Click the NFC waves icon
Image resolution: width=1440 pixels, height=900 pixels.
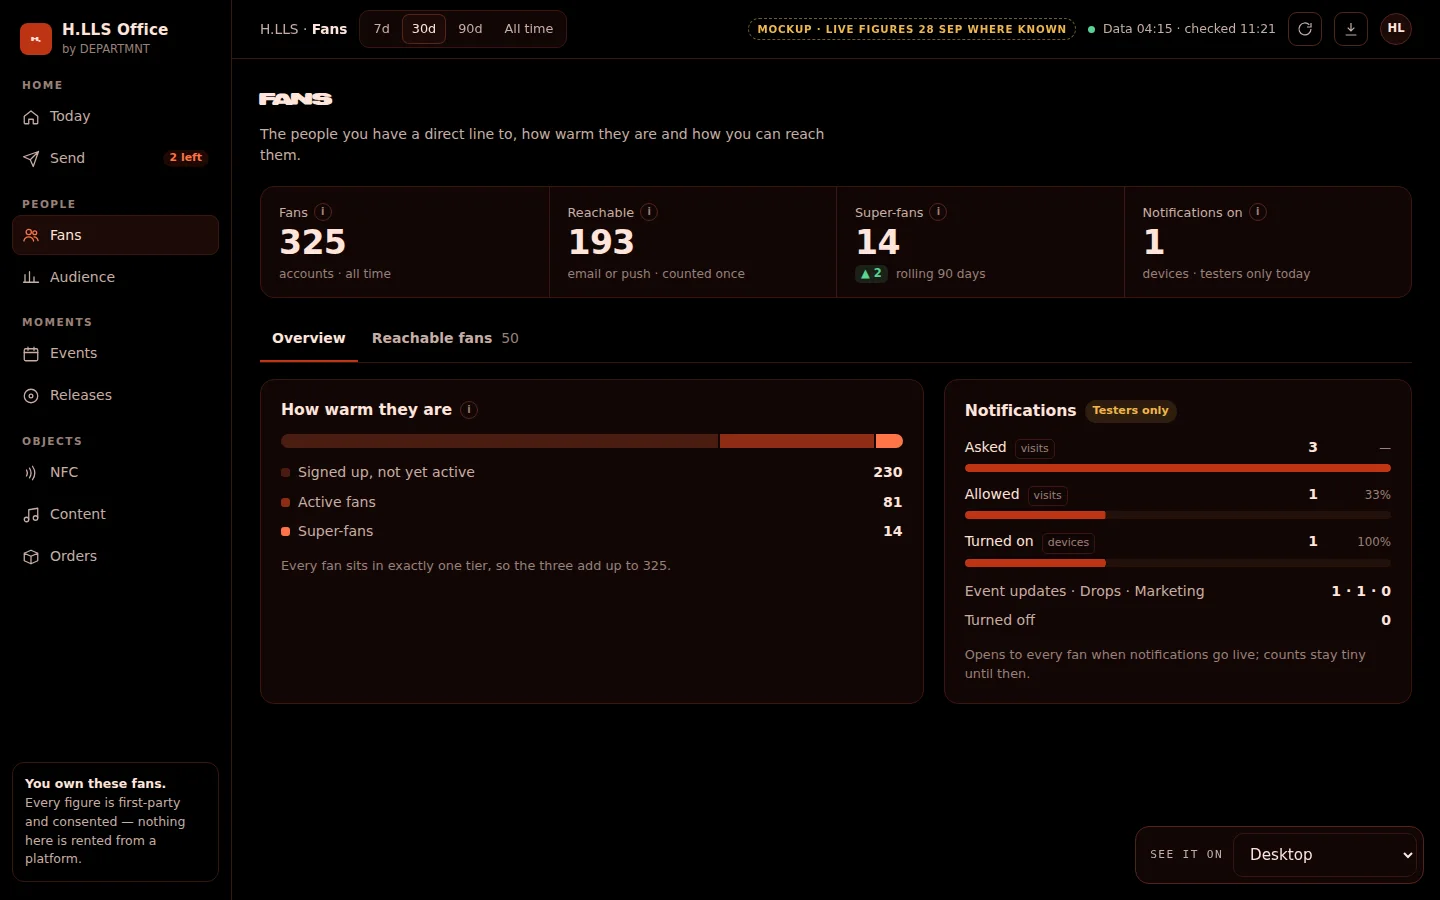pyautogui.click(x=31, y=473)
